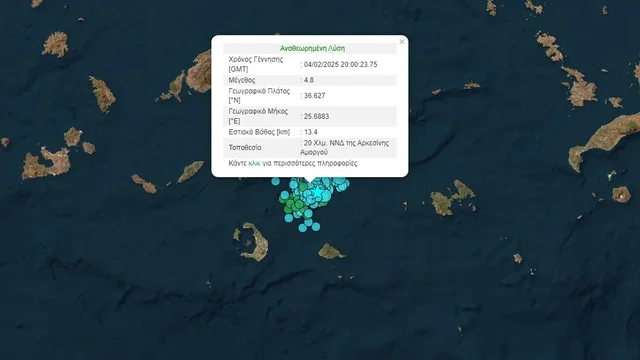
Task: Click the focal depth value 13.4
Action: [311, 132]
